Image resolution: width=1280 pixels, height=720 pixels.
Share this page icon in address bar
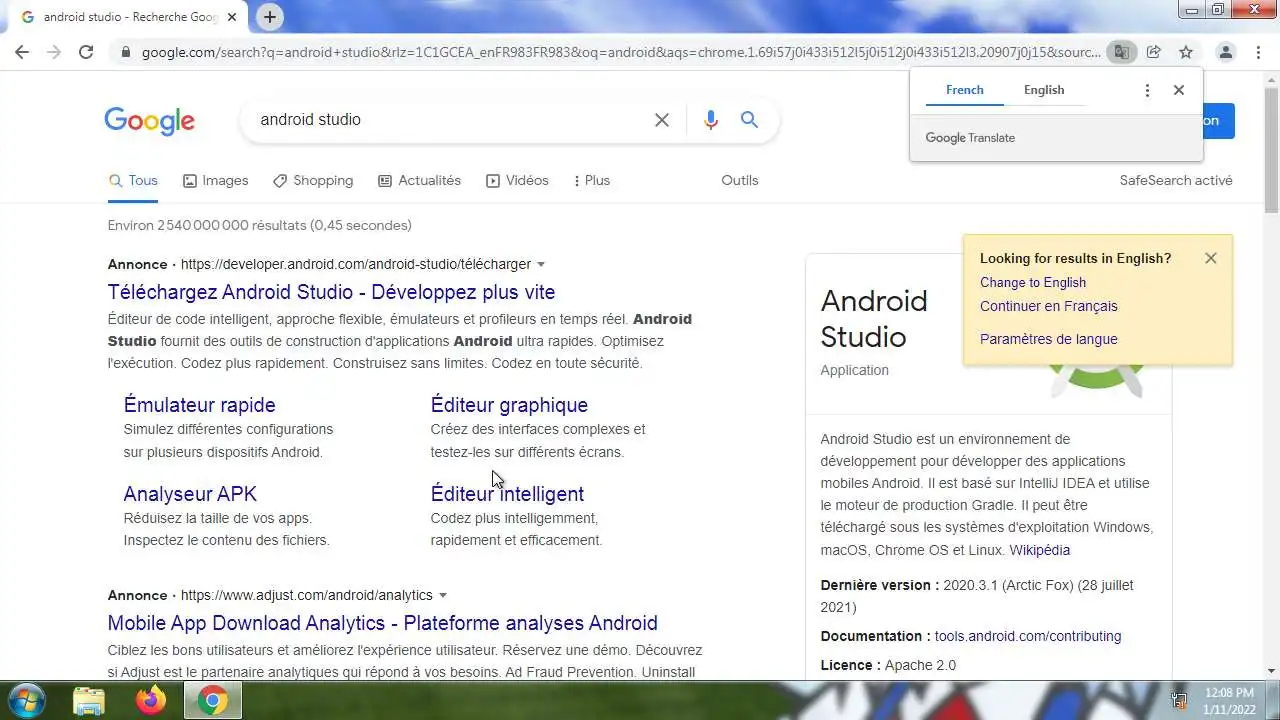1153,52
